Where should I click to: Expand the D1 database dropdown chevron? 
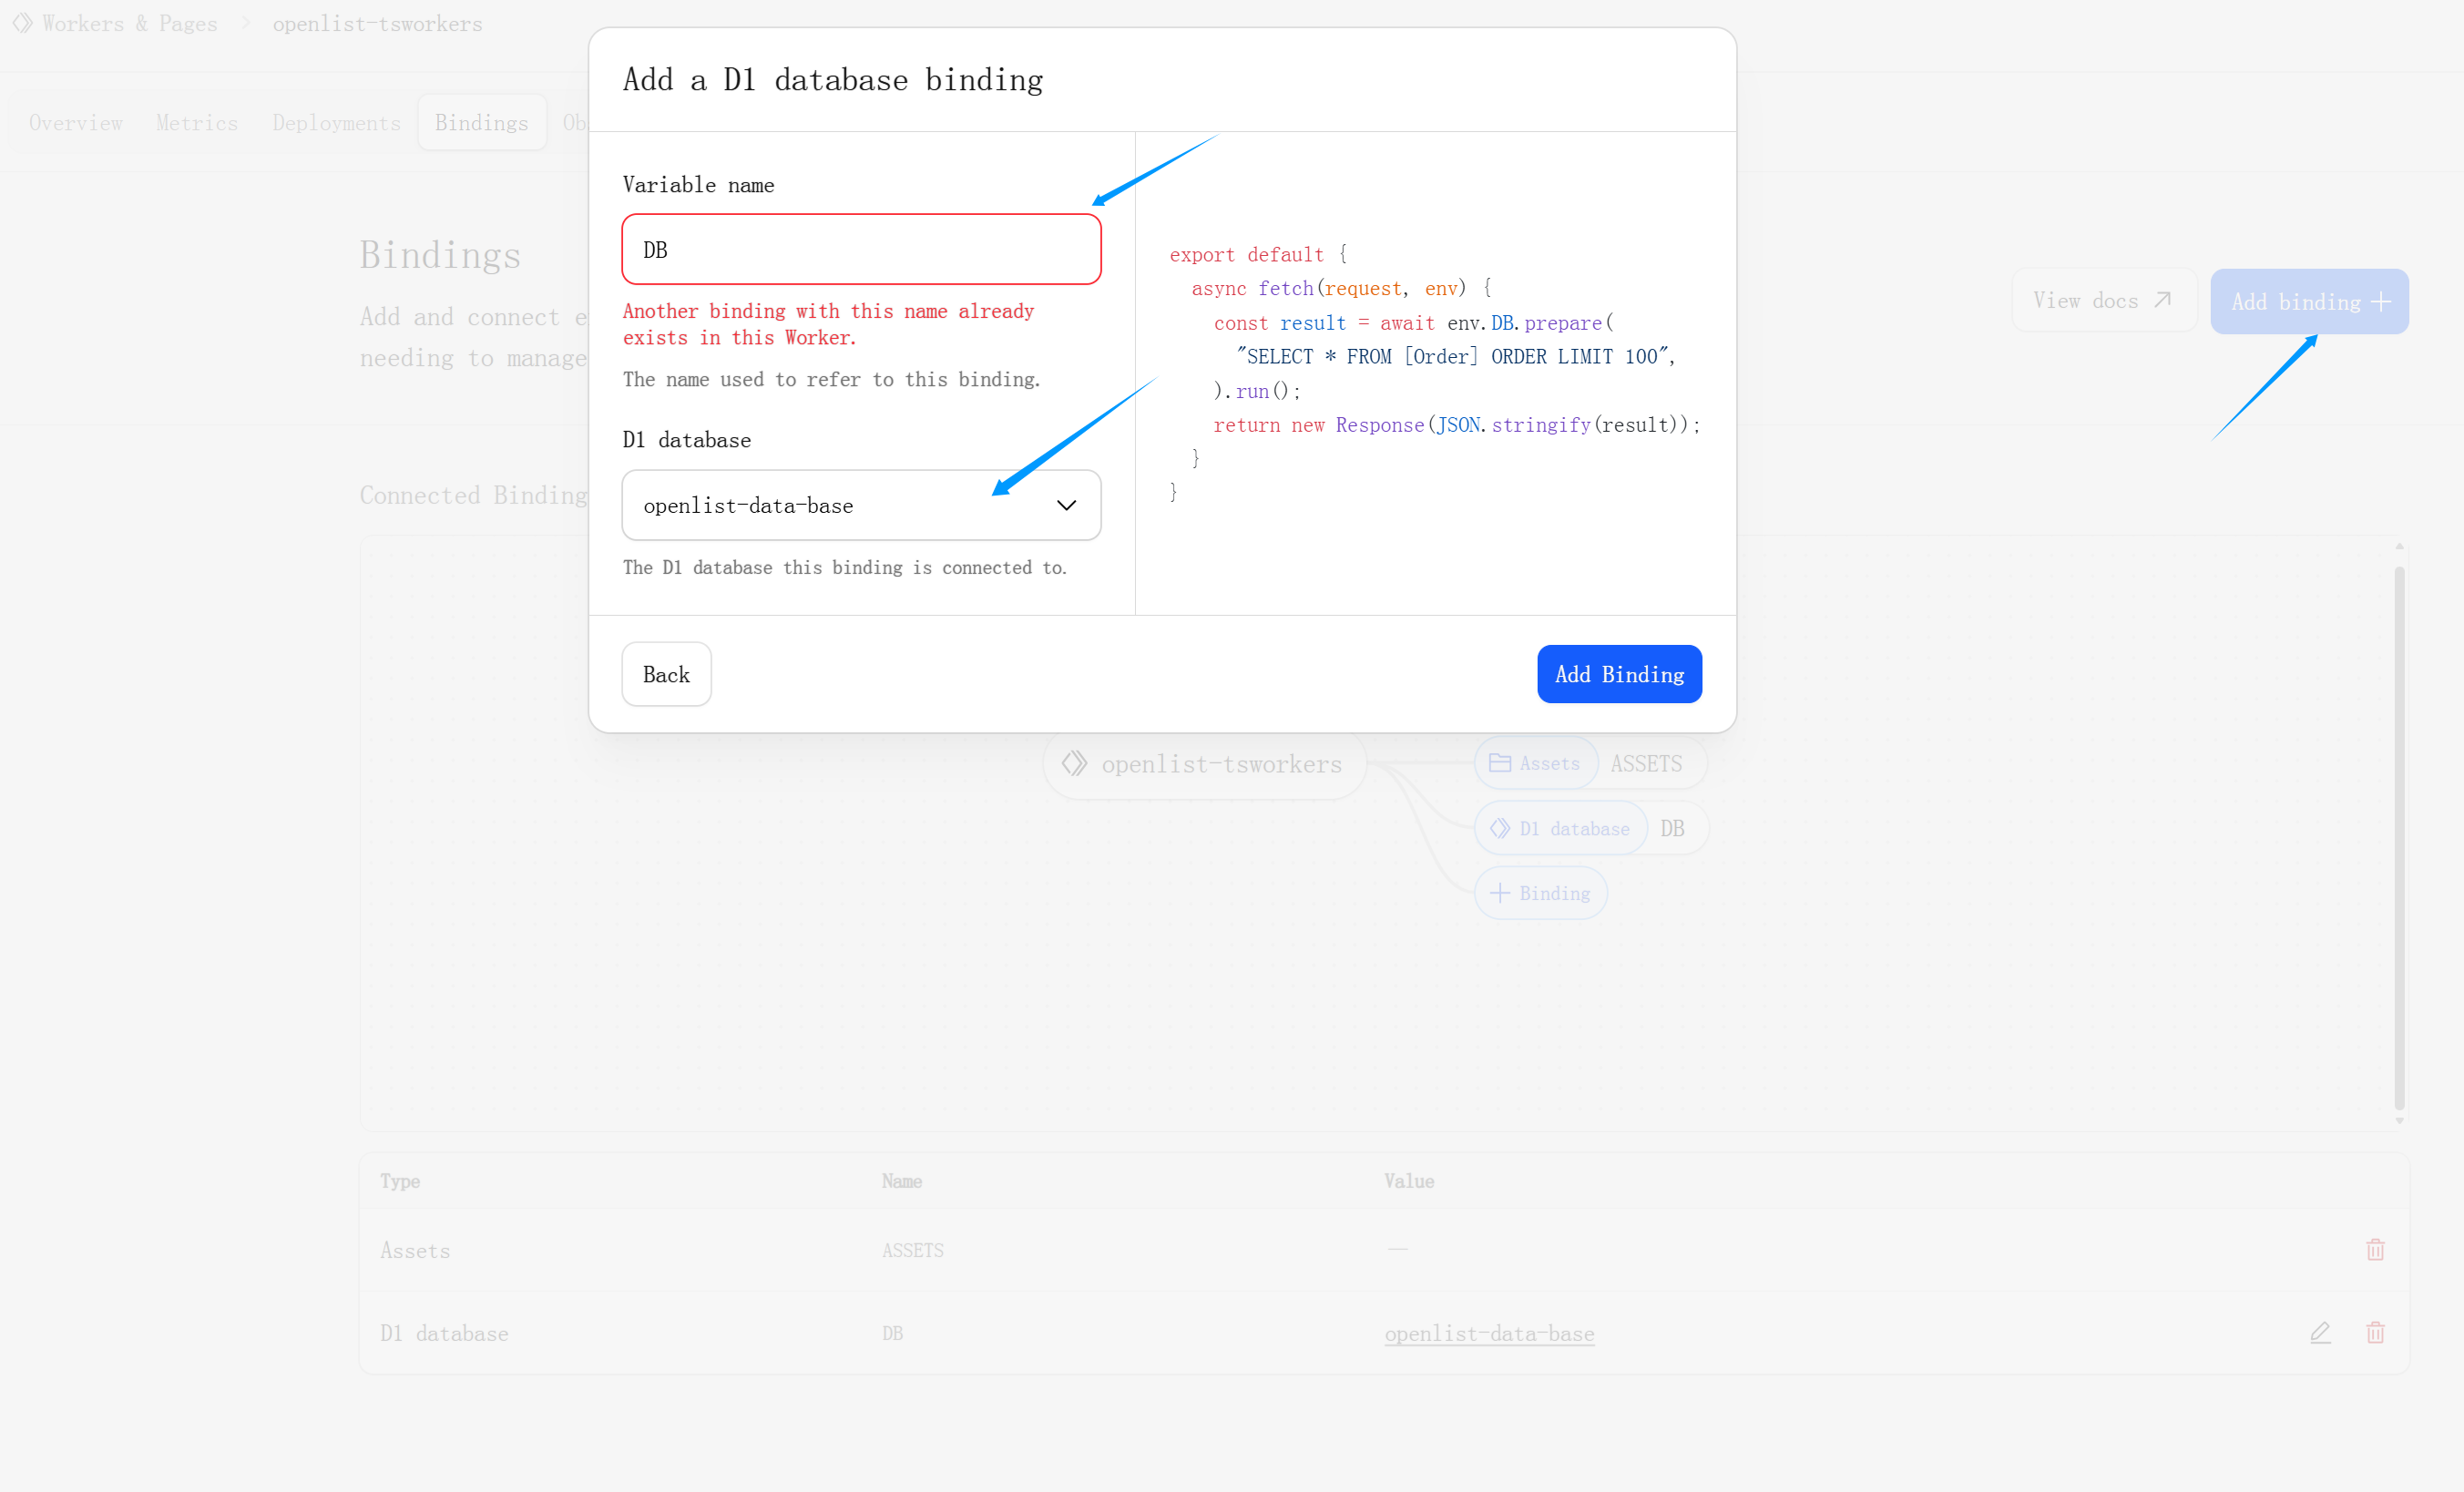tap(1066, 505)
